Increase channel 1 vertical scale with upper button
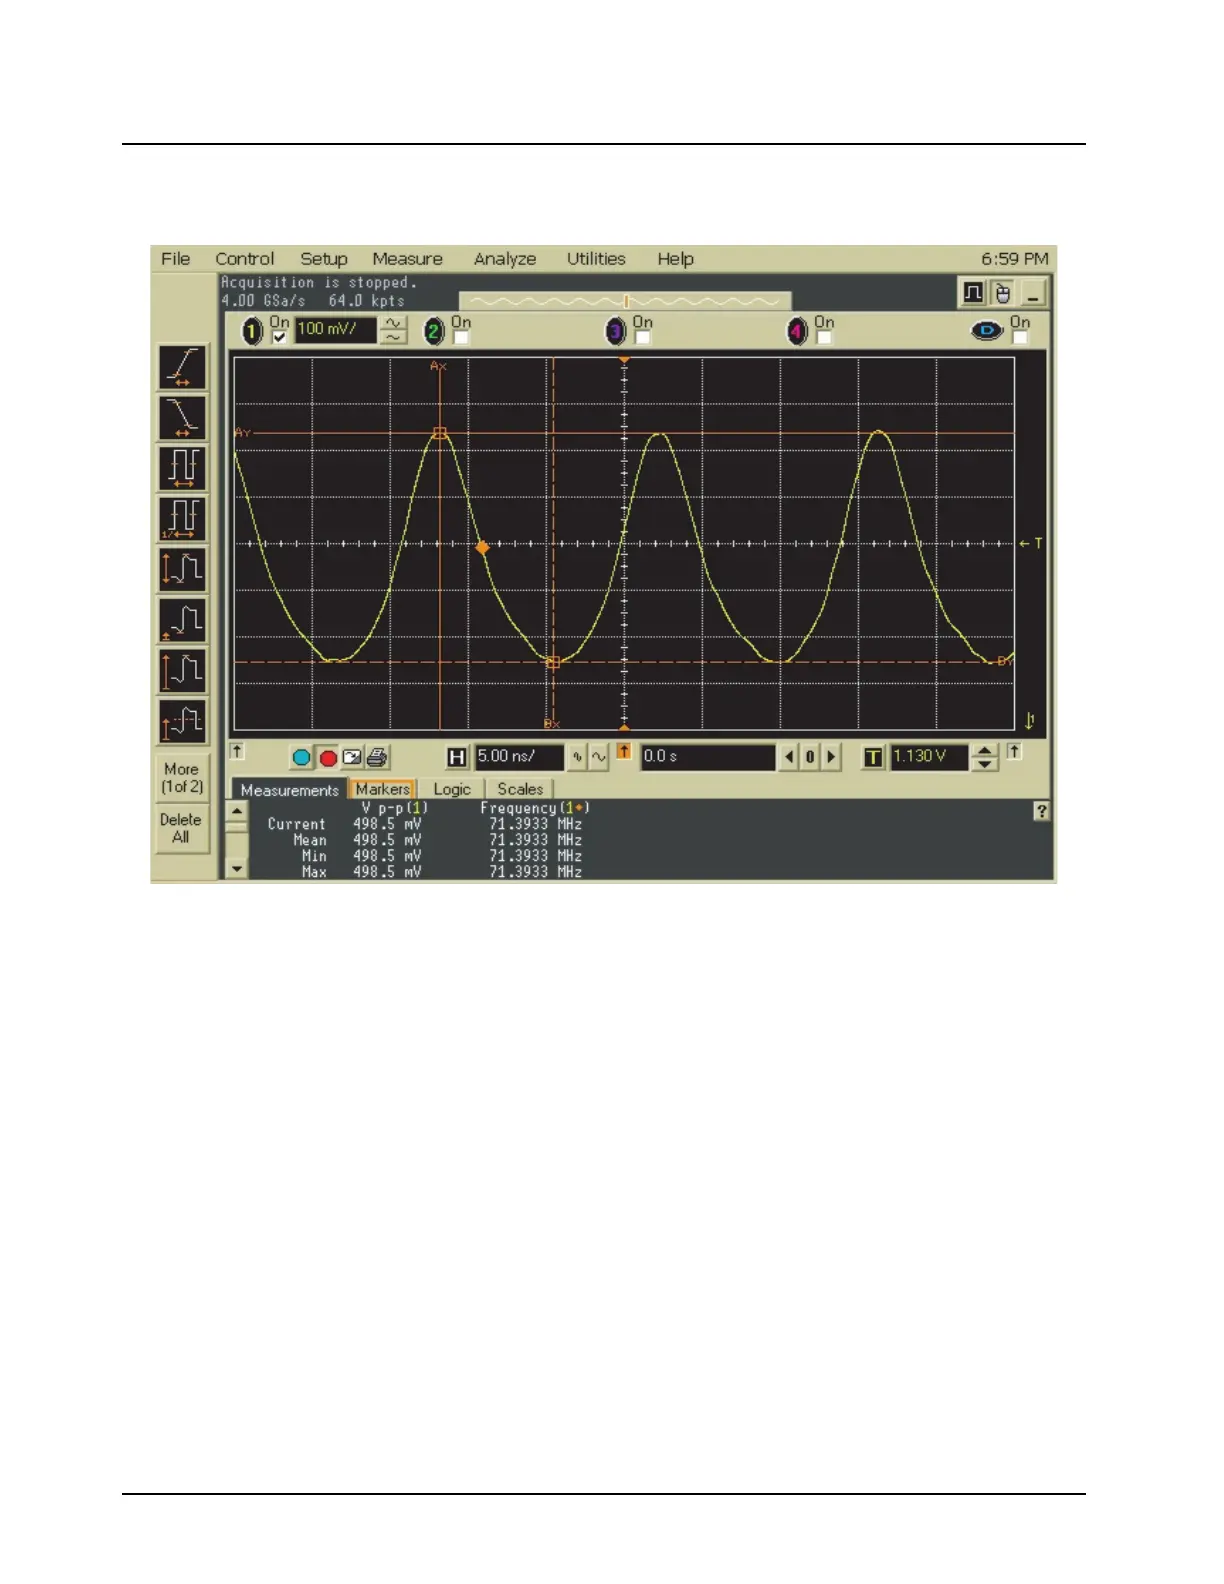 (x=393, y=323)
